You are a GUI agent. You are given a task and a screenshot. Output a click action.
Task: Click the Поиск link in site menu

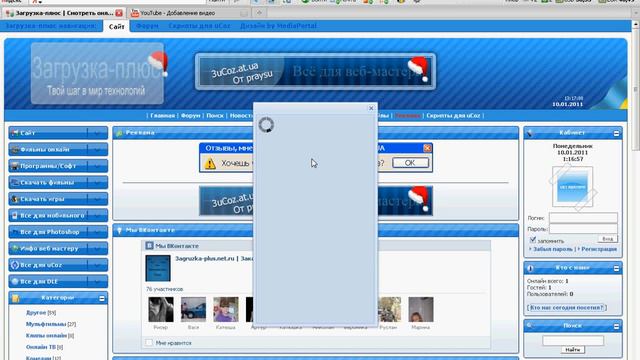pyautogui.click(x=215, y=116)
